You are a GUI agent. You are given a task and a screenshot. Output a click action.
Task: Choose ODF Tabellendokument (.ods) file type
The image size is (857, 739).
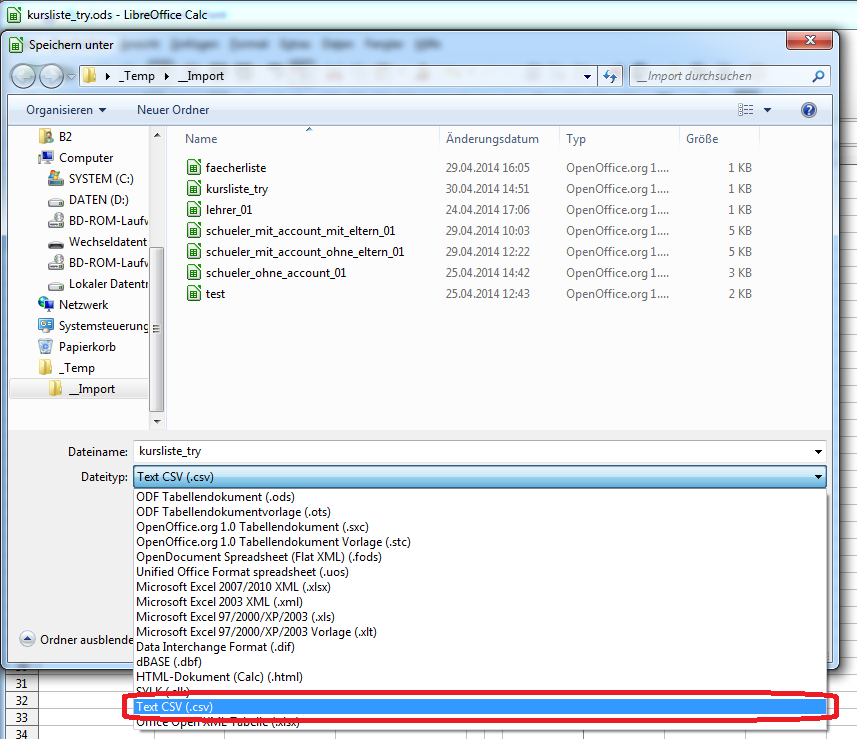coord(480,497)
